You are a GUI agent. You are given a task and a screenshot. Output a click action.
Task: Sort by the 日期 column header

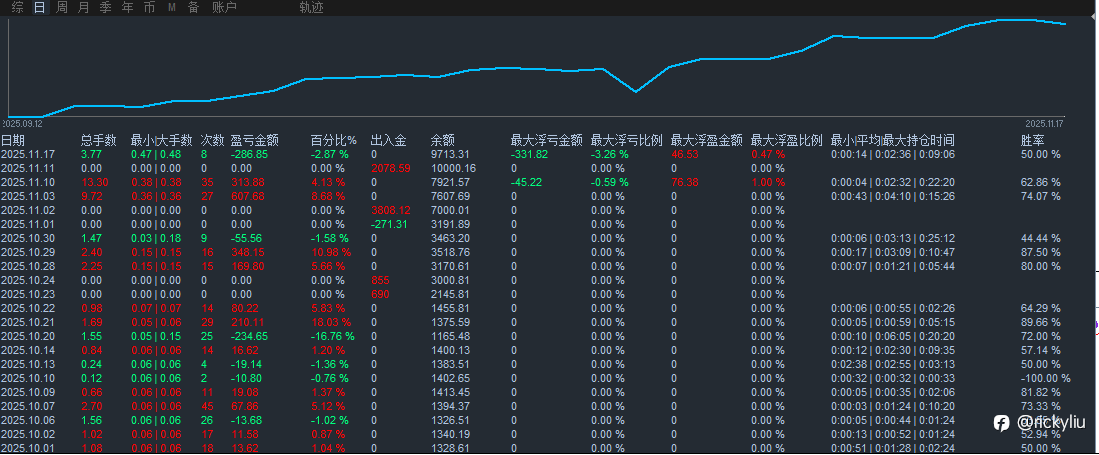coord(13,140)
